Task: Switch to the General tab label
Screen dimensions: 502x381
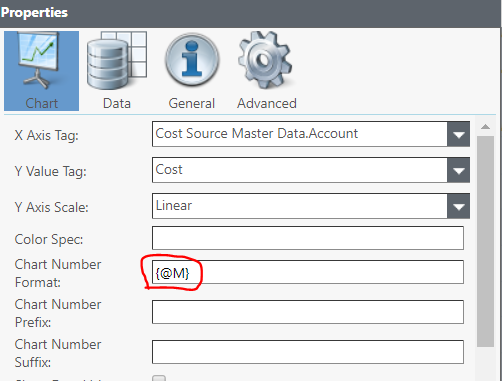Action: (192, 103)
